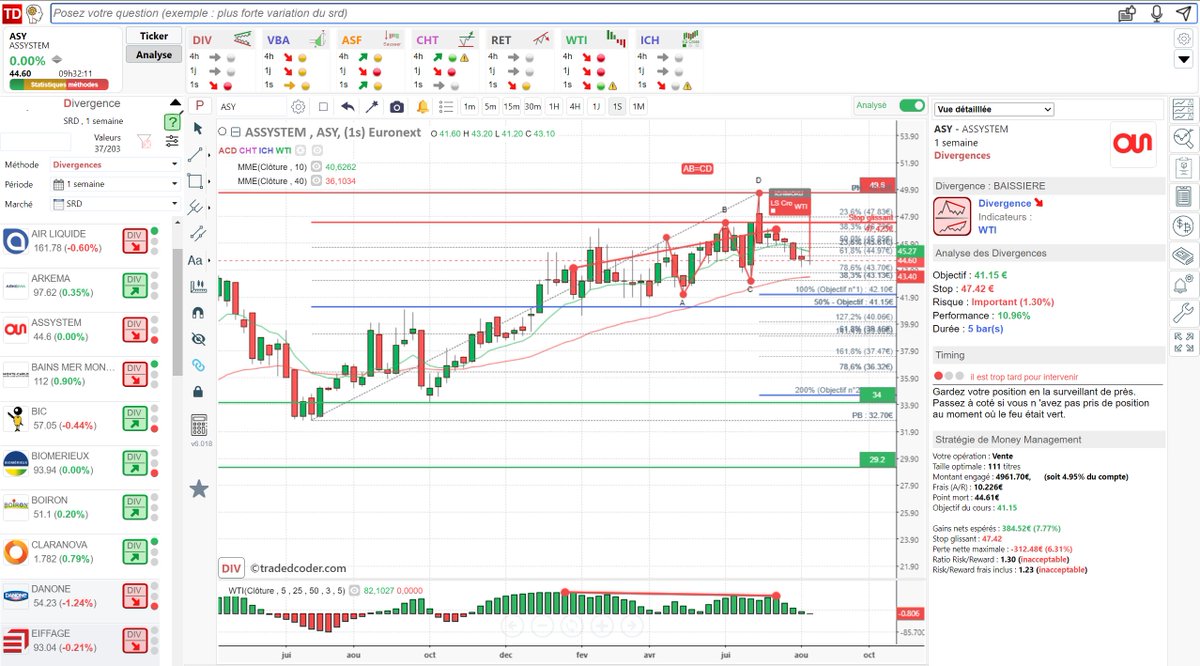Click the AI brain assistant icon
This screenshot has height=666, width=1200.
(x=34, y=13)
